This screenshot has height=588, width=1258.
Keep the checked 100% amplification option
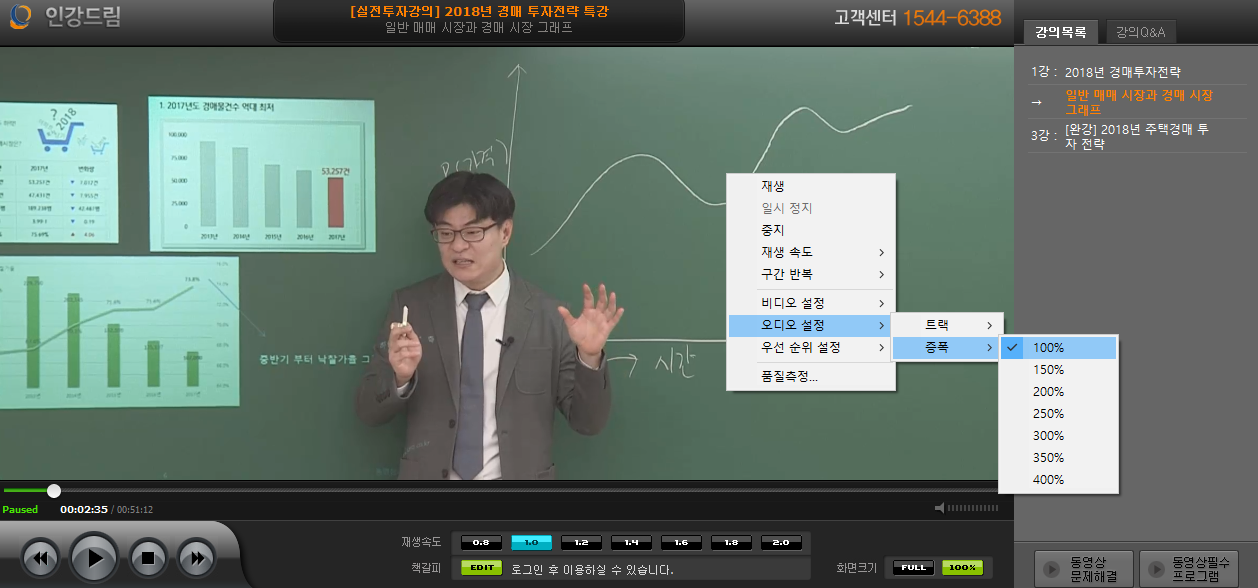[x=1058, y=348]
